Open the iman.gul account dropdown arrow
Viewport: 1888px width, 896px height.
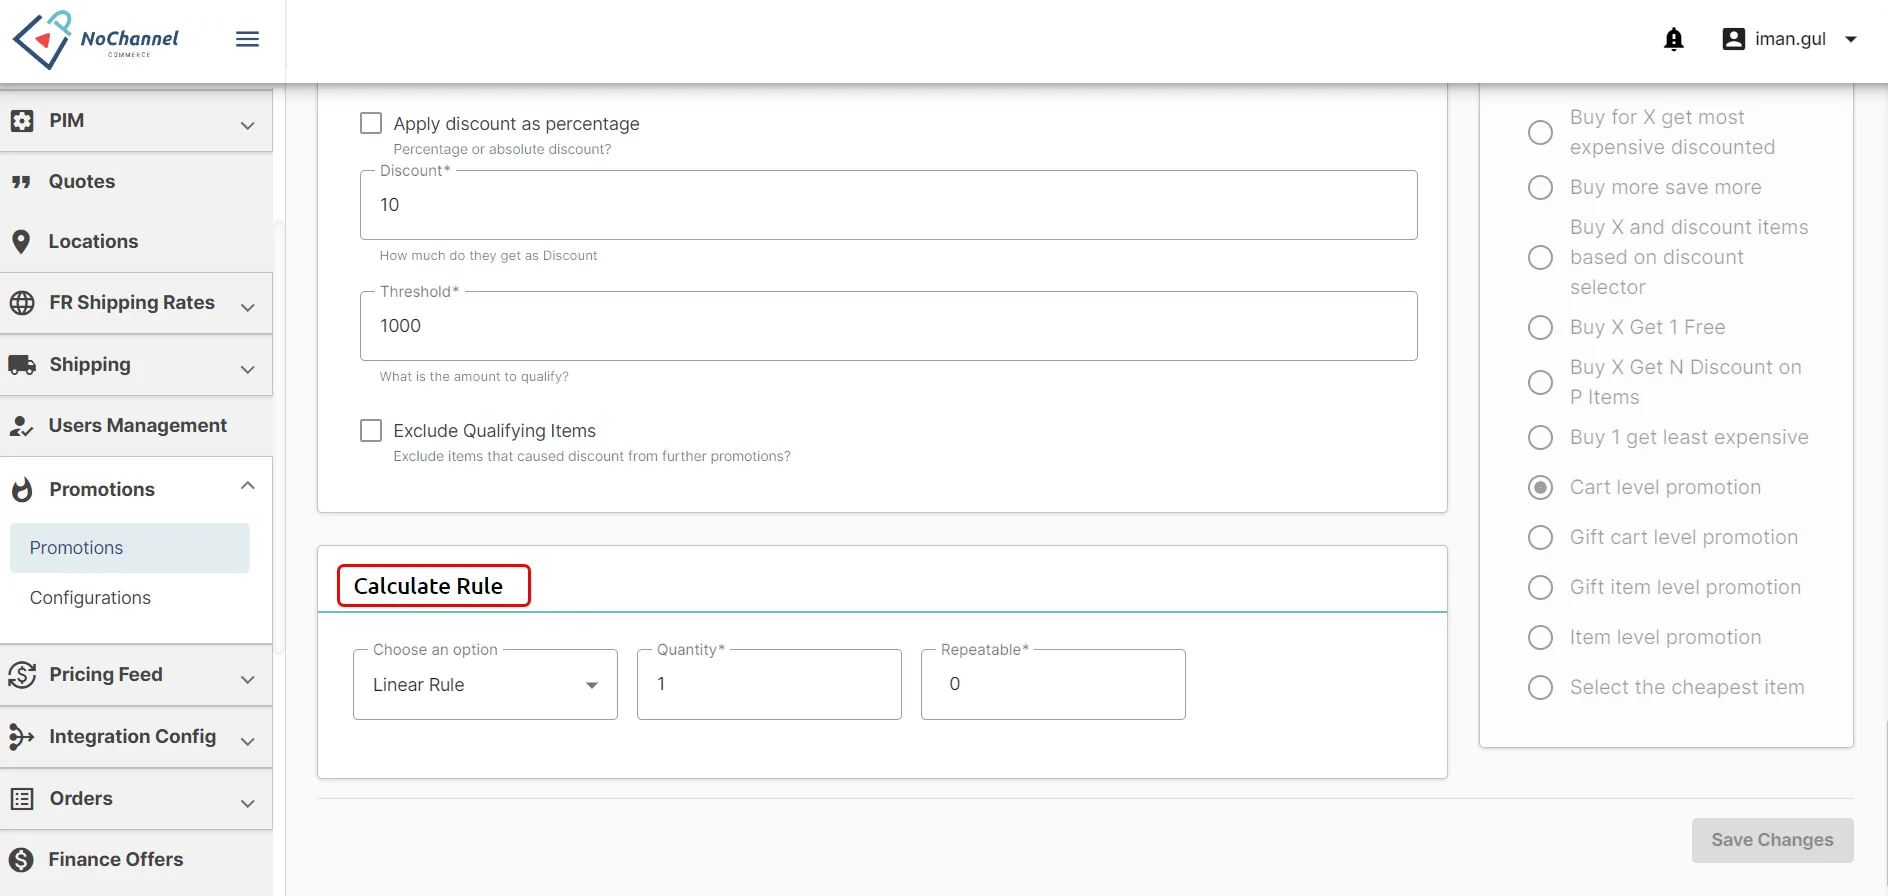pos(1851,40)
